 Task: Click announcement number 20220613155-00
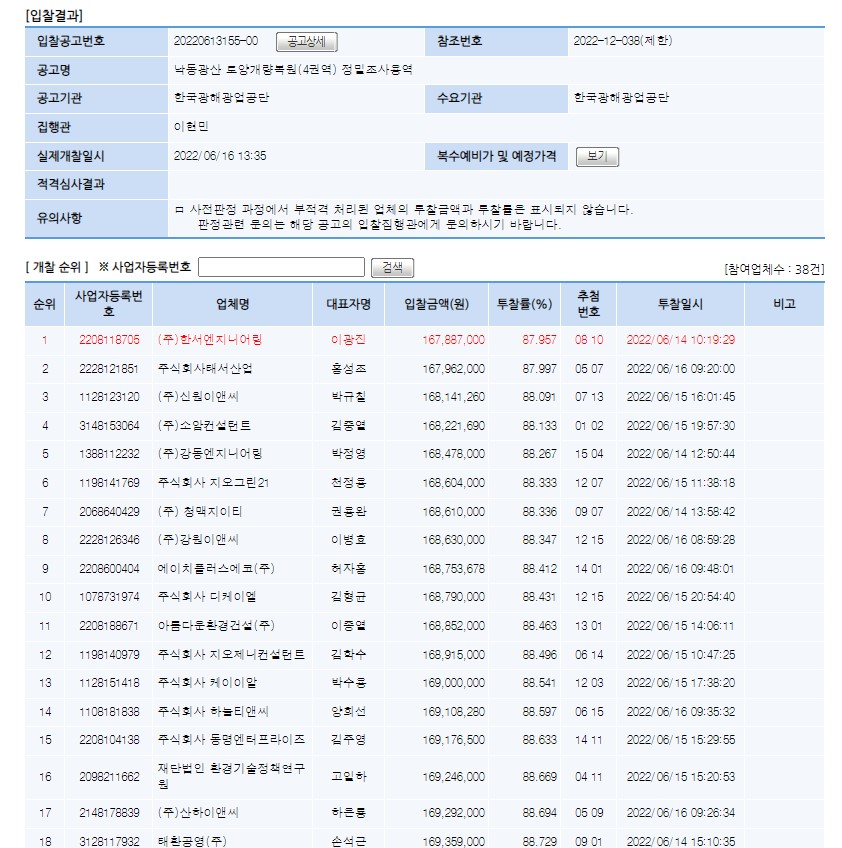click(216, 41)
